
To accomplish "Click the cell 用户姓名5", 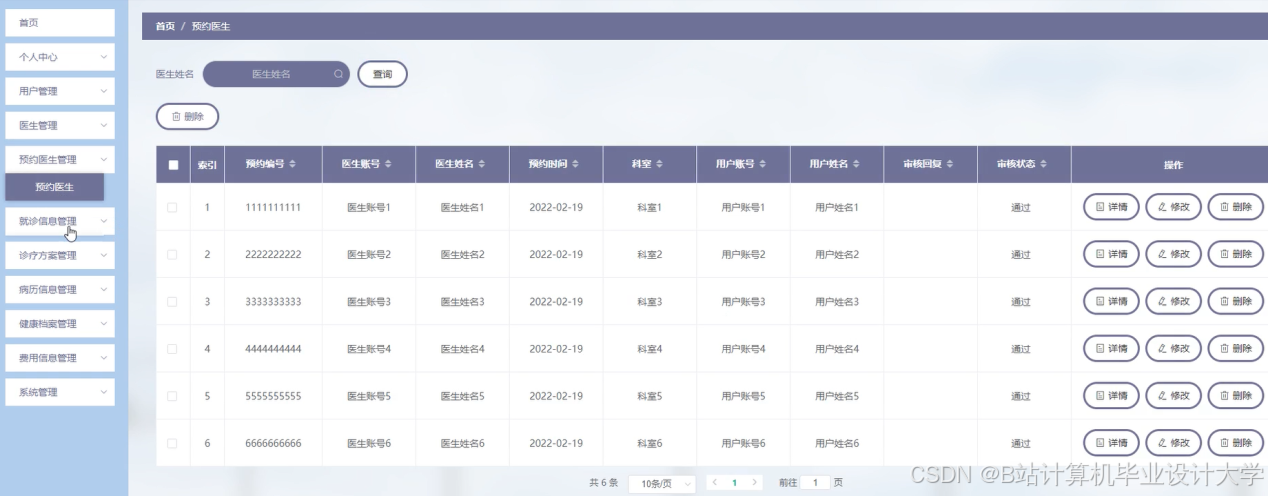I will click(837, 397).
